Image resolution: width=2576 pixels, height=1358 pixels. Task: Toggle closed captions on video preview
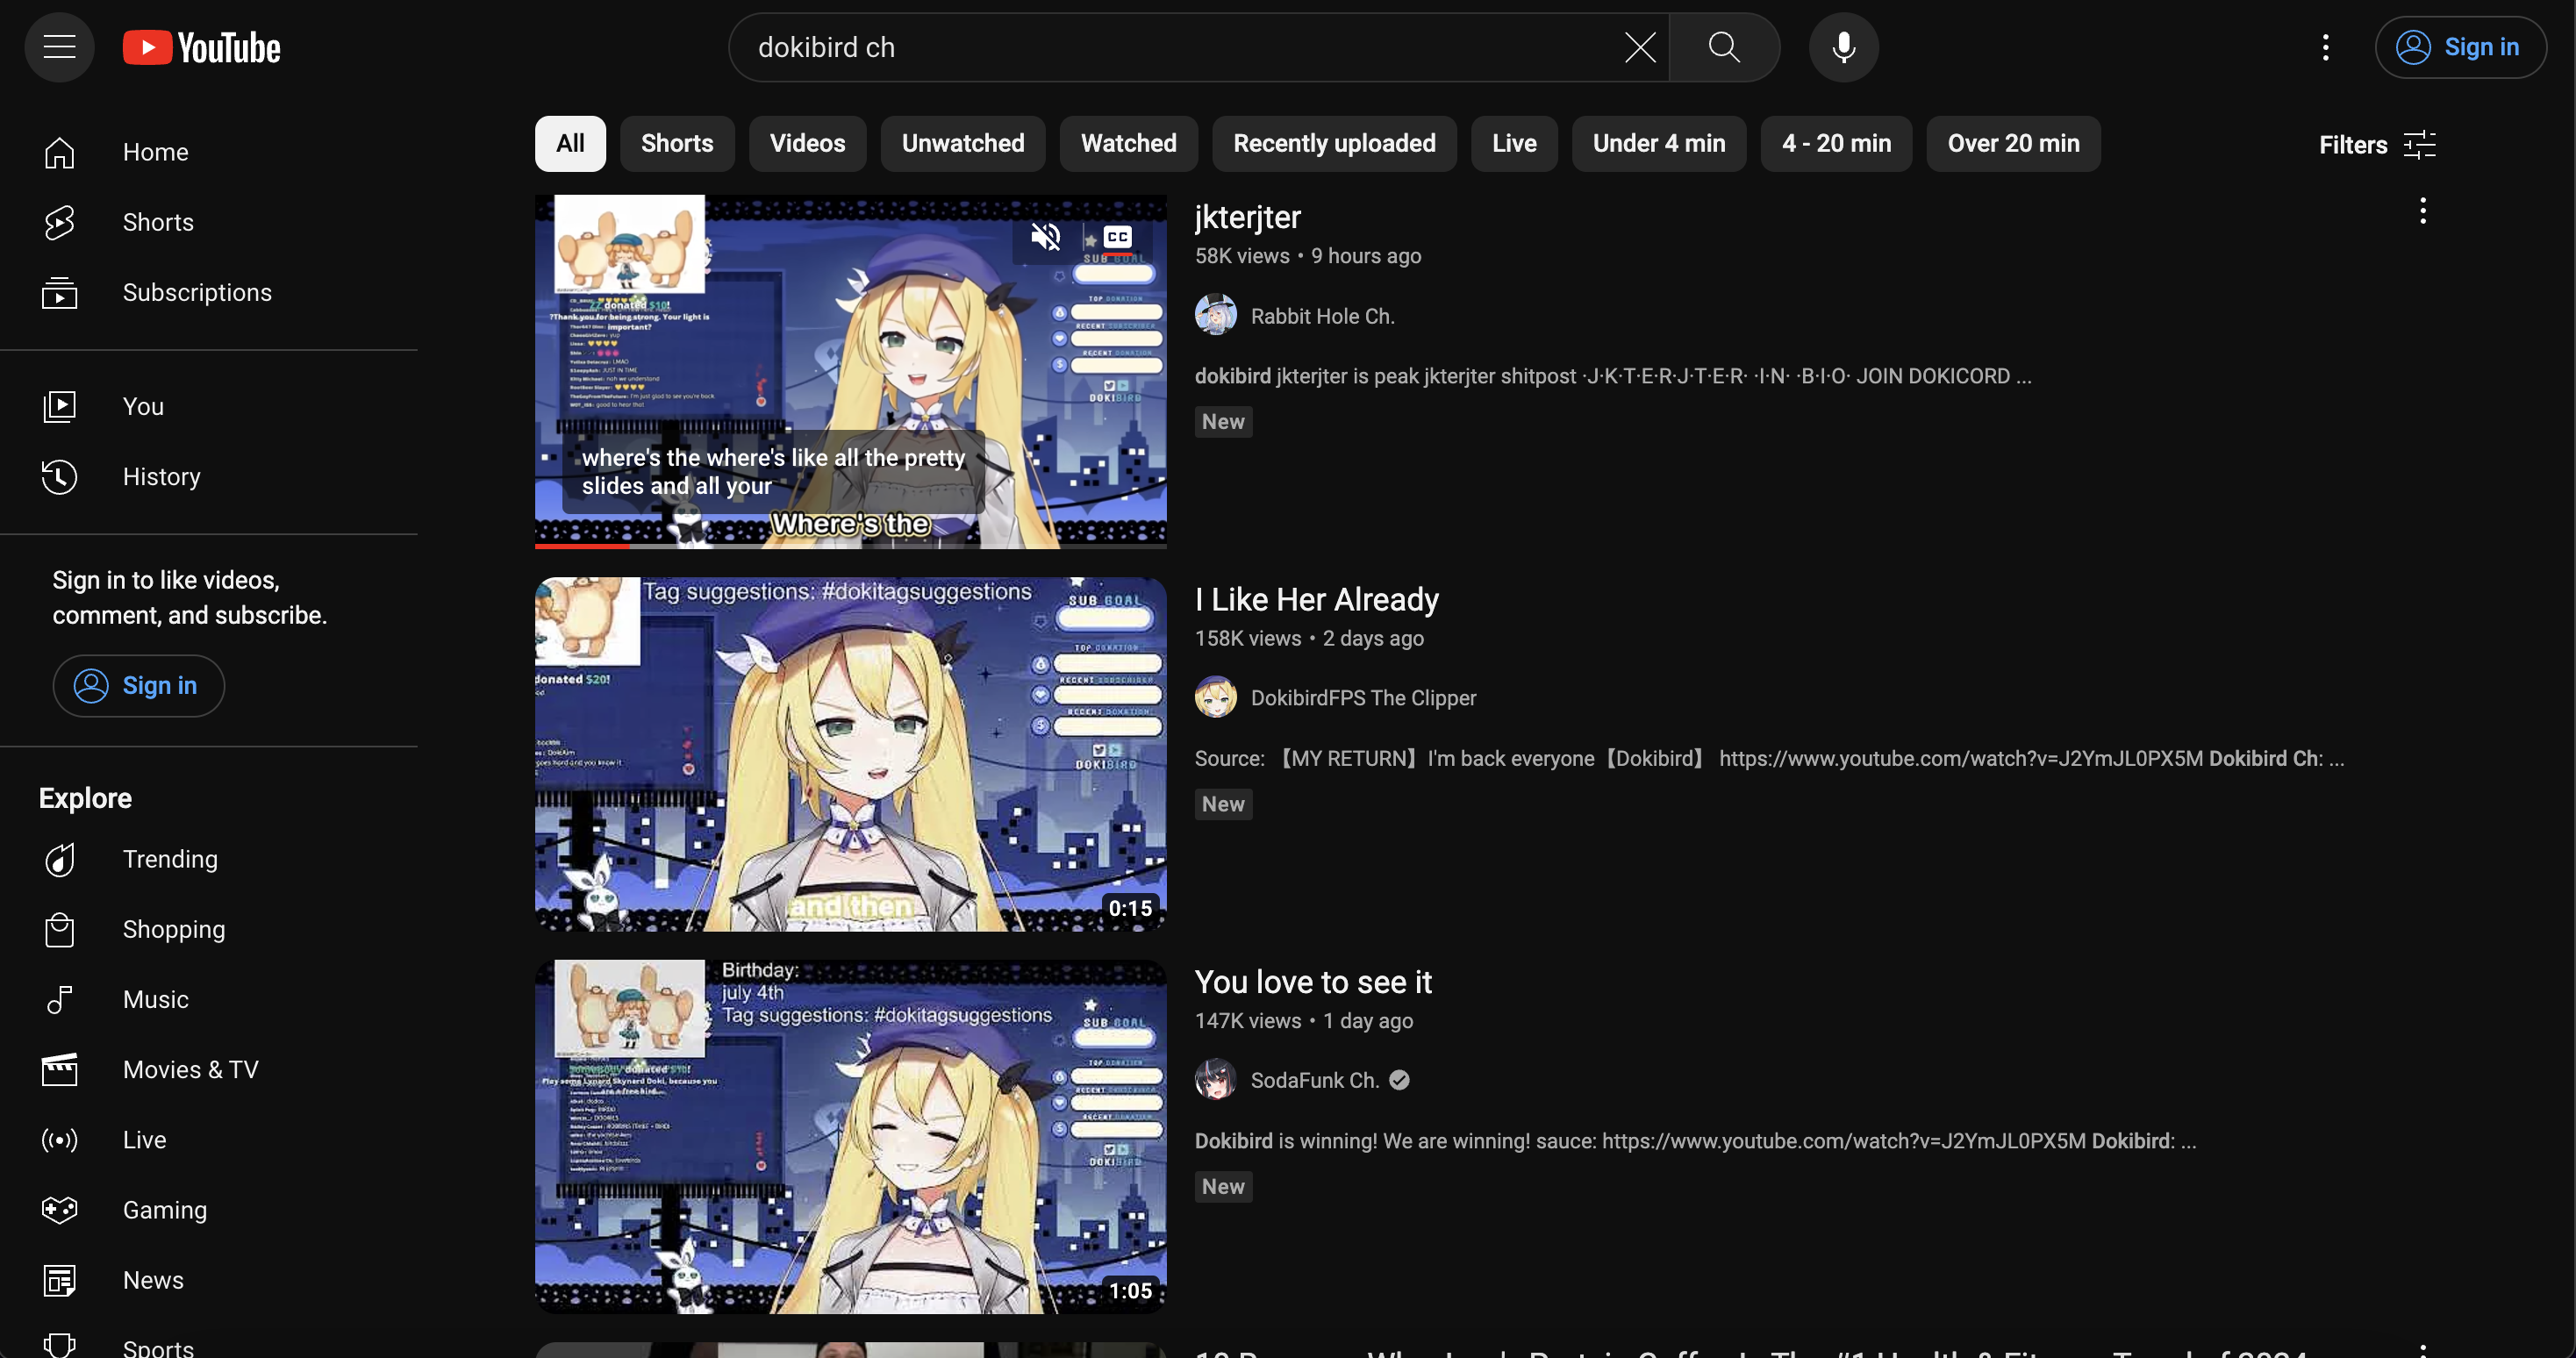point(1117,237)
